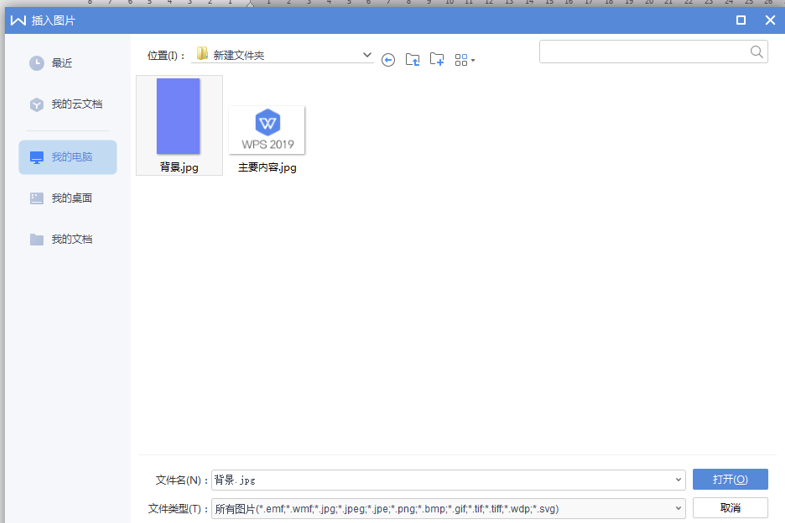Image resolution: width=785 pixels, height=523 pixels.
Task: Select 我的云文档 in the sidebar
Action: [68, 104]
